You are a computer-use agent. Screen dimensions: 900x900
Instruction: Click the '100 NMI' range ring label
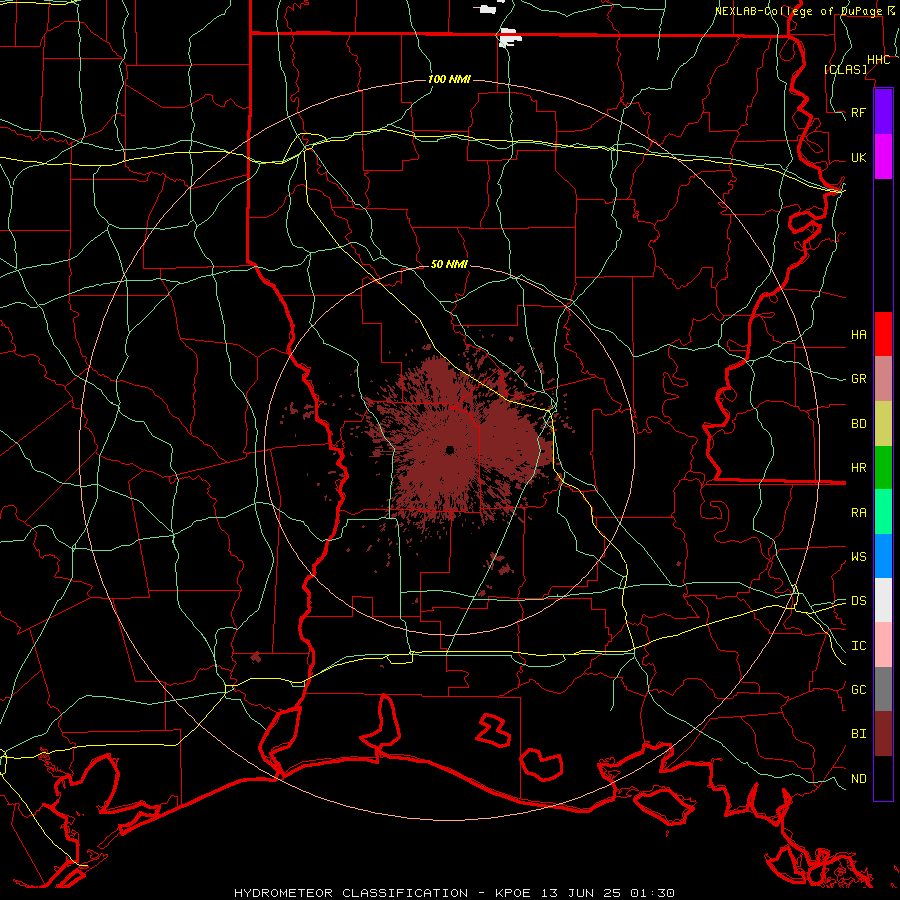point(449,79)
